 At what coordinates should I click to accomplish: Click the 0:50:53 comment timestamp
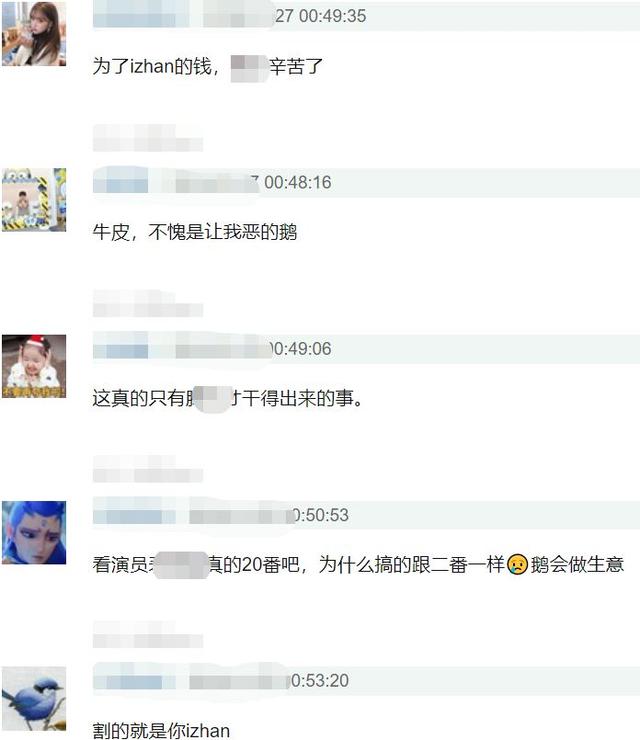pyautogui.click(x=321, y=515)
